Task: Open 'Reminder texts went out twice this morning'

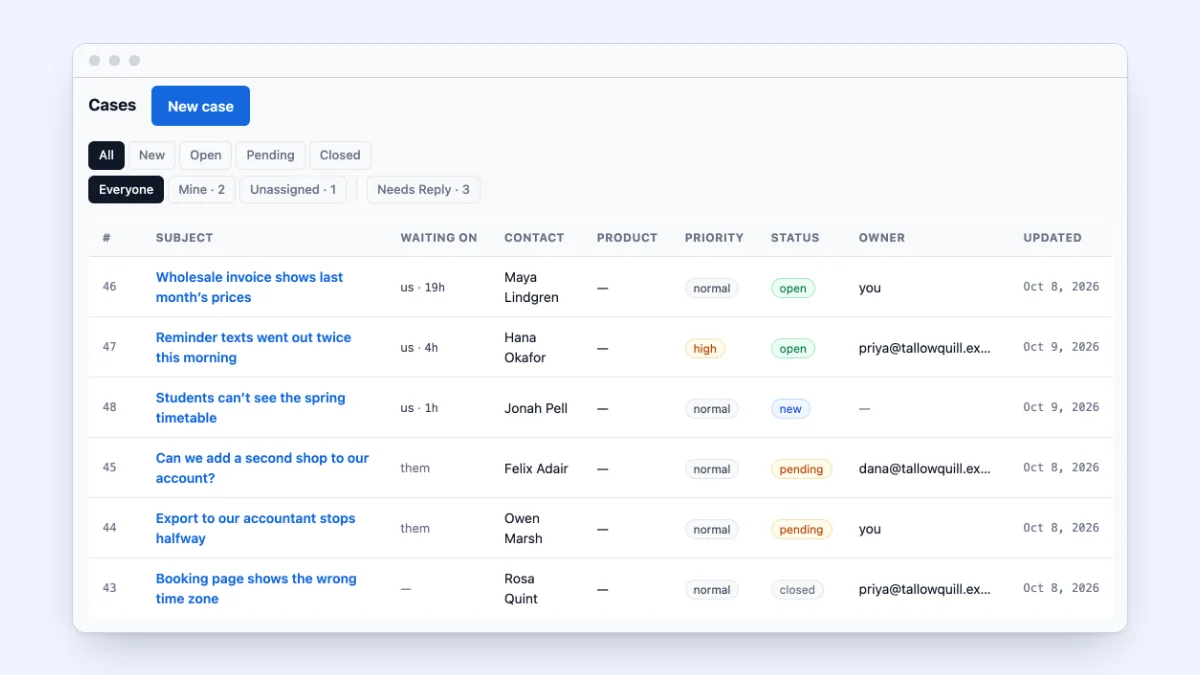Action: tap(253, 347)
